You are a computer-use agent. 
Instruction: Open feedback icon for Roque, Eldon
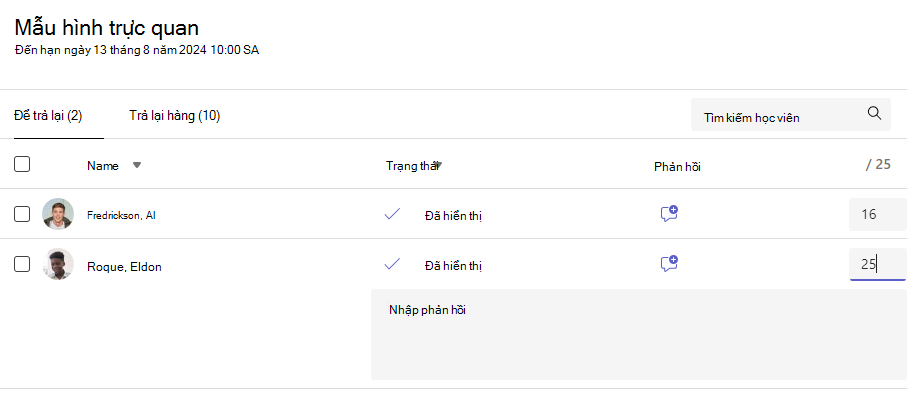click(x=669, y=264)
